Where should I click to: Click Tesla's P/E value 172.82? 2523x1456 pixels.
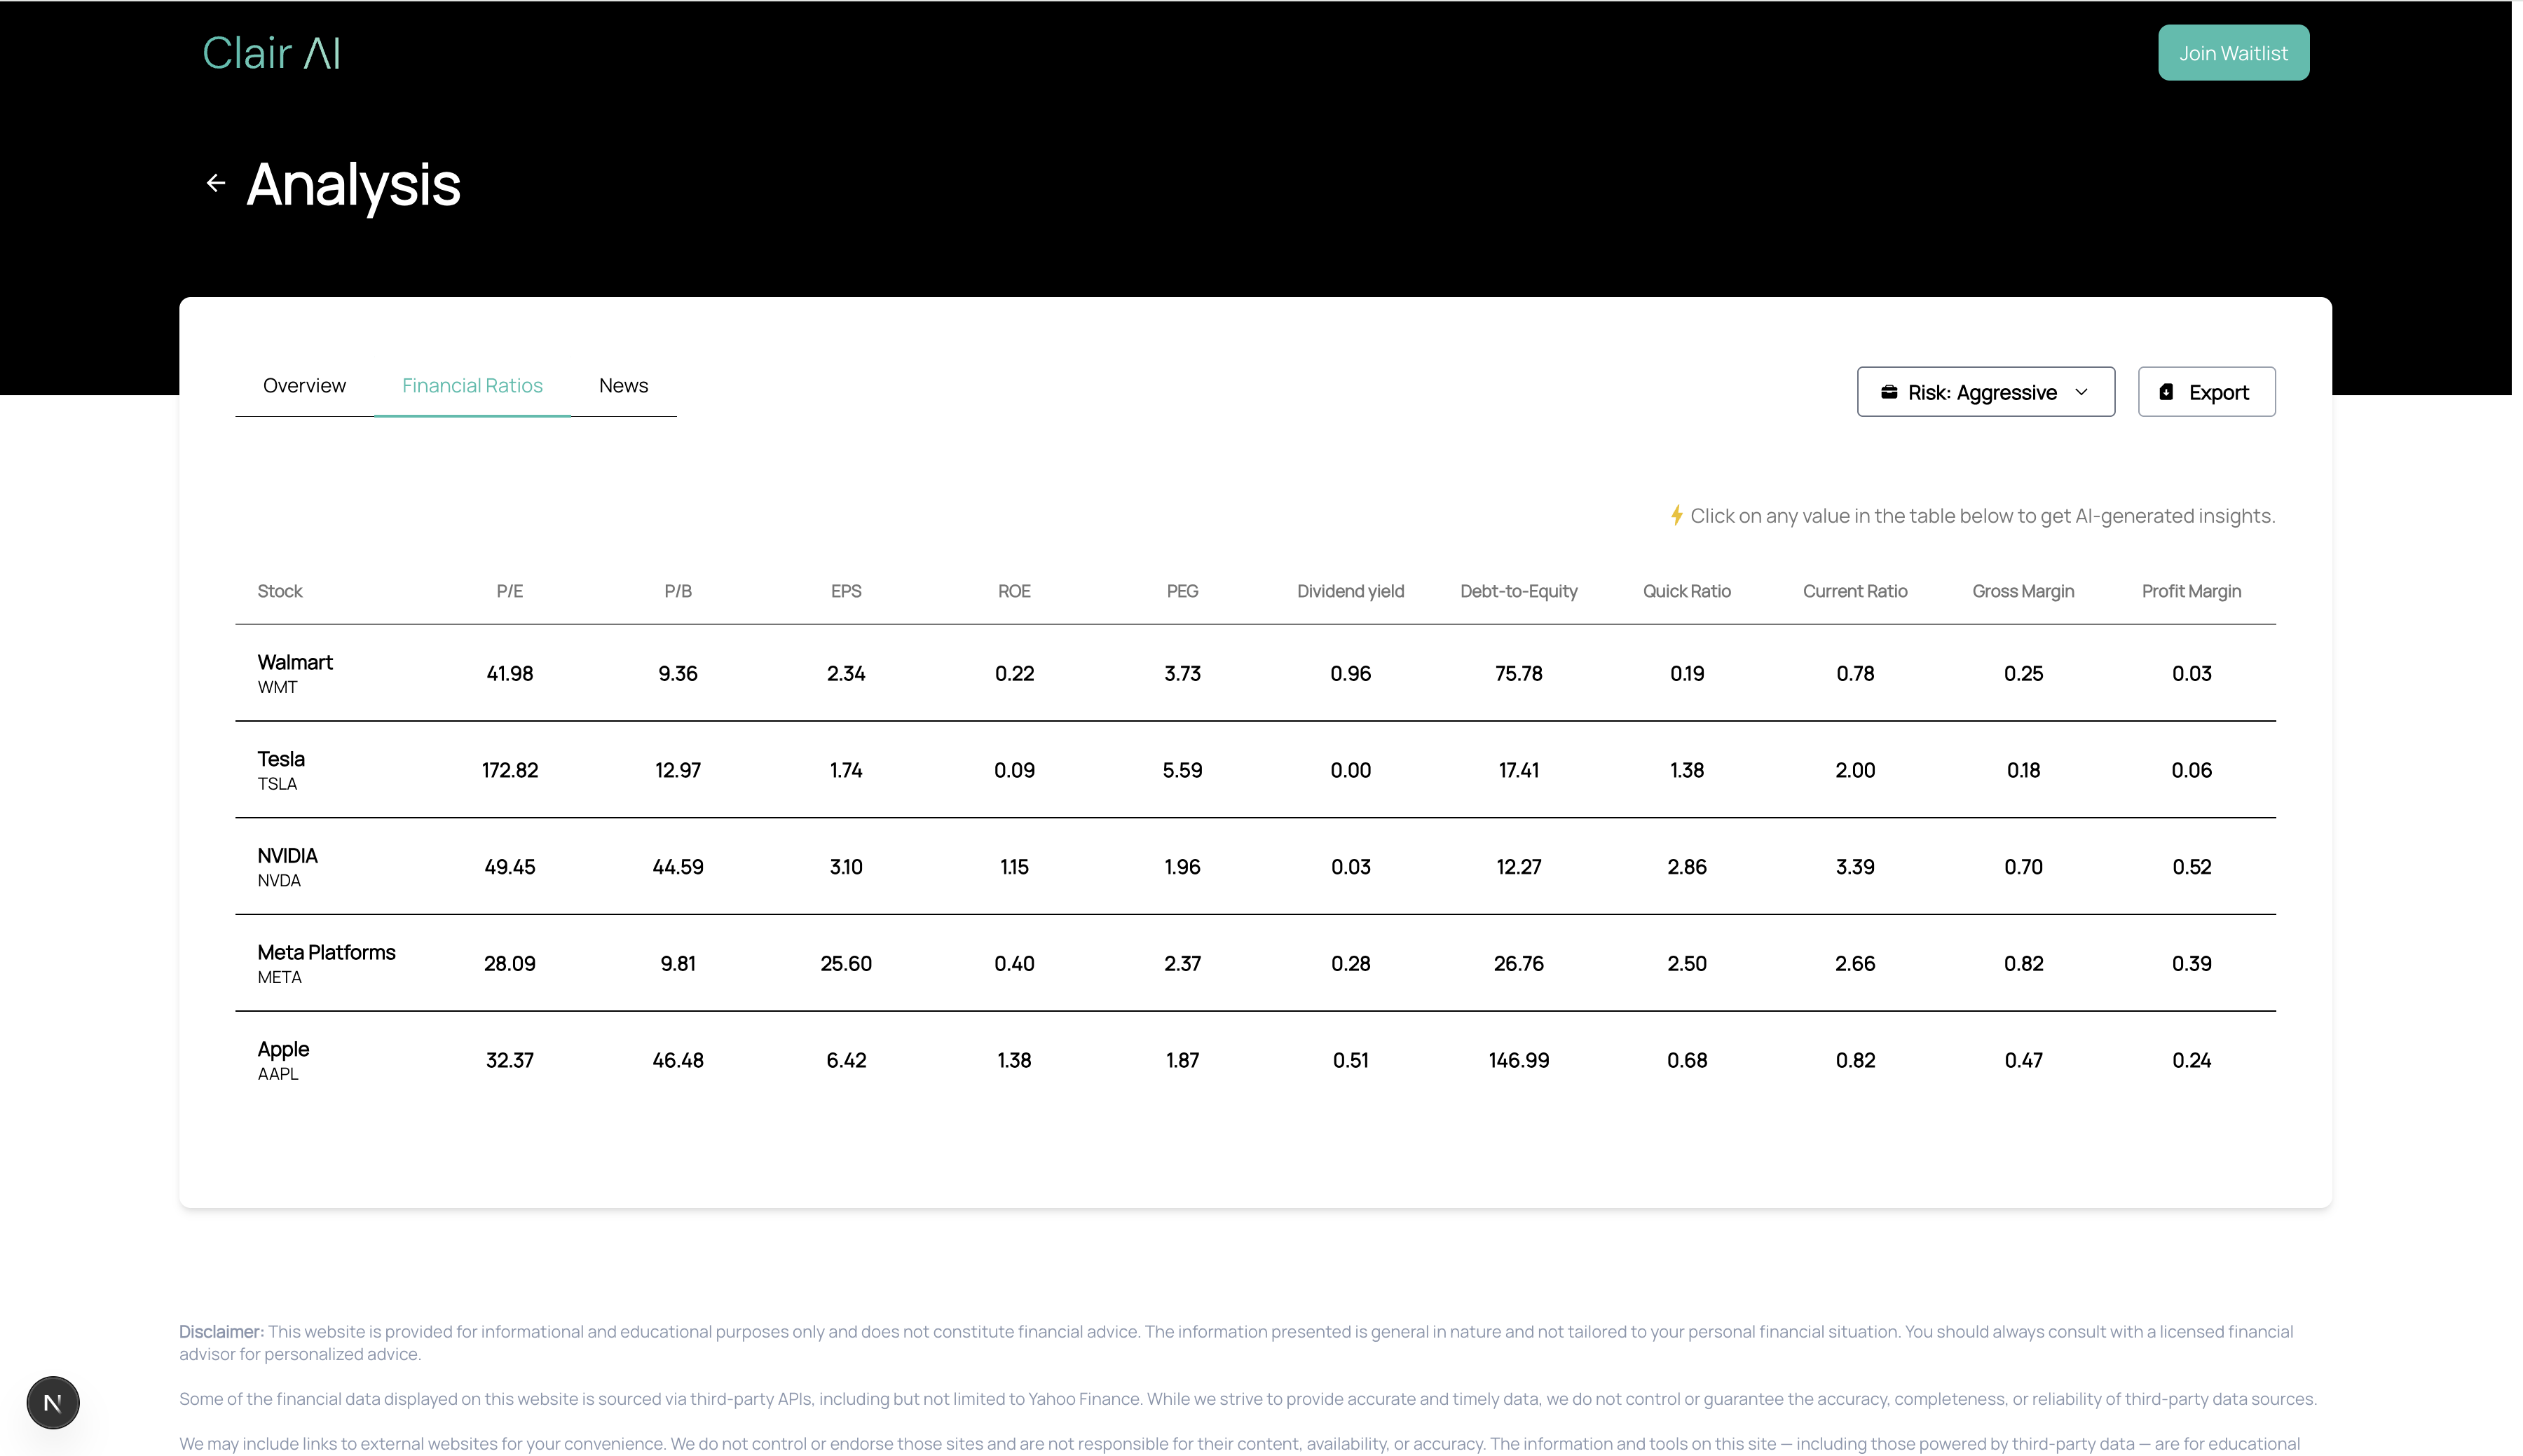510,770
